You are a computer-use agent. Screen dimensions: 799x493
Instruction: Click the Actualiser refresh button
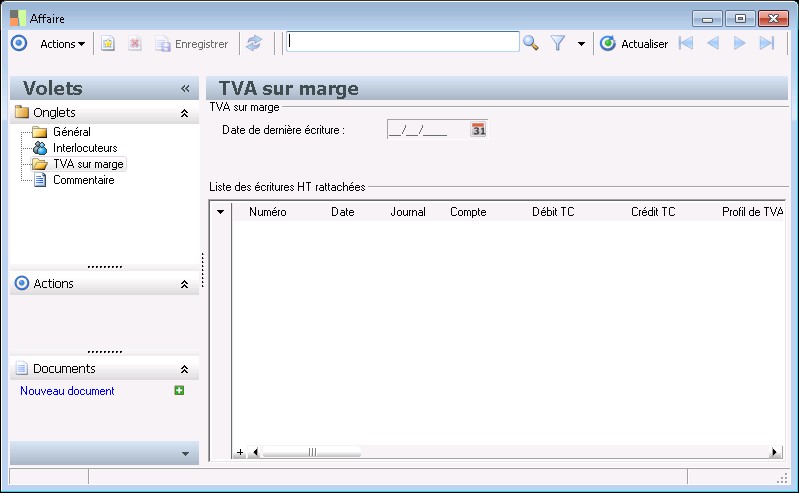[x=634, y=44]
